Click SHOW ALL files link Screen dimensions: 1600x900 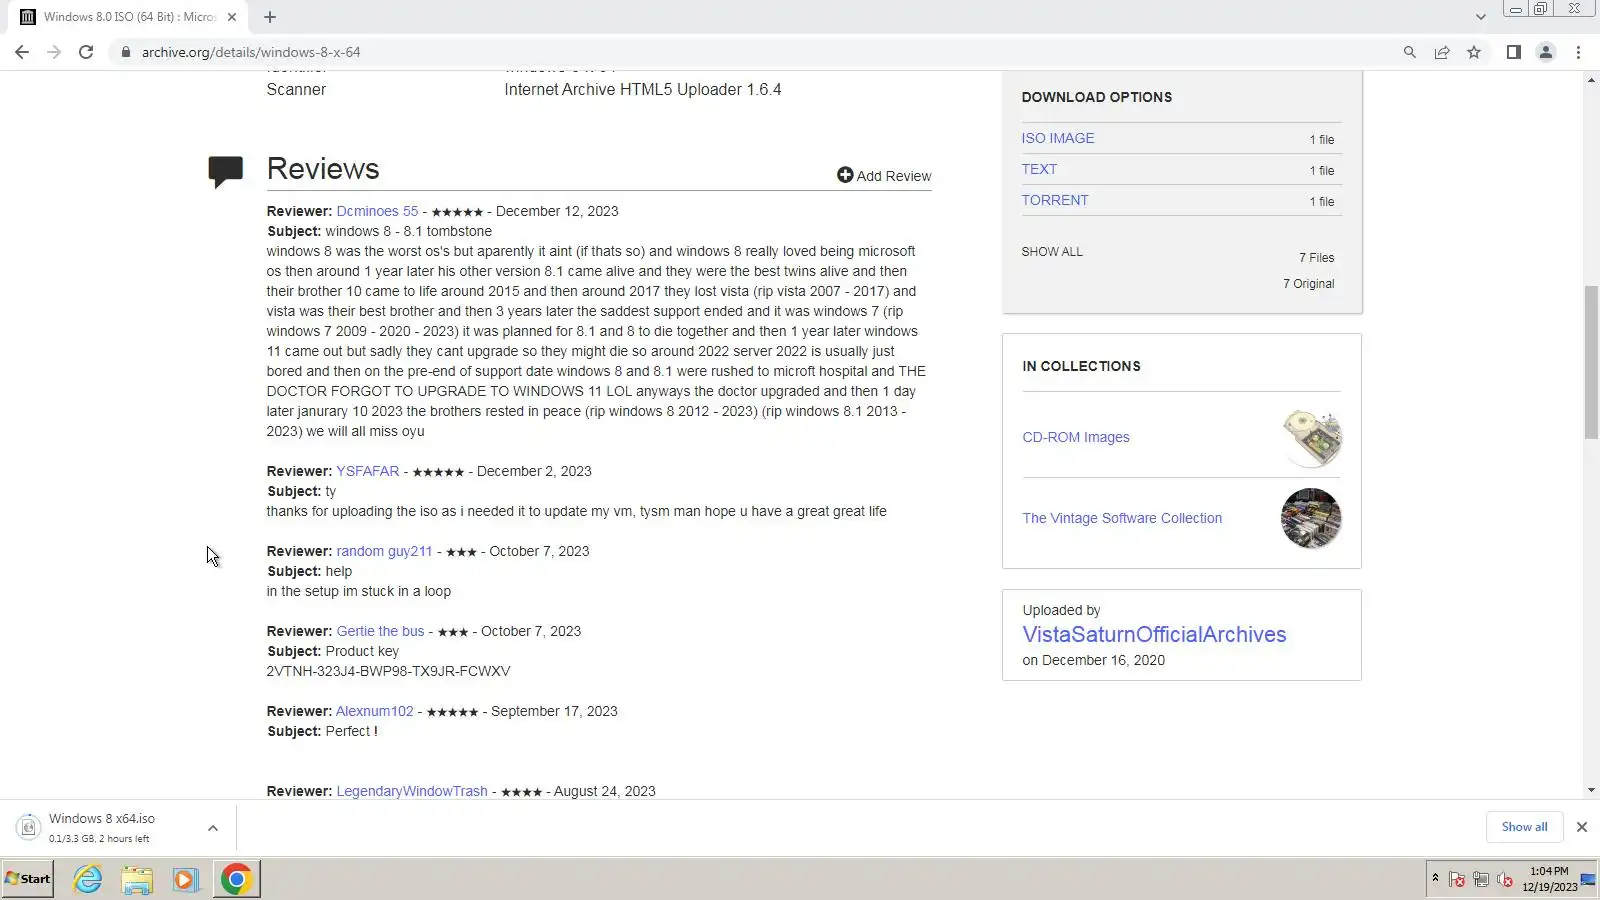[1052, 252]
